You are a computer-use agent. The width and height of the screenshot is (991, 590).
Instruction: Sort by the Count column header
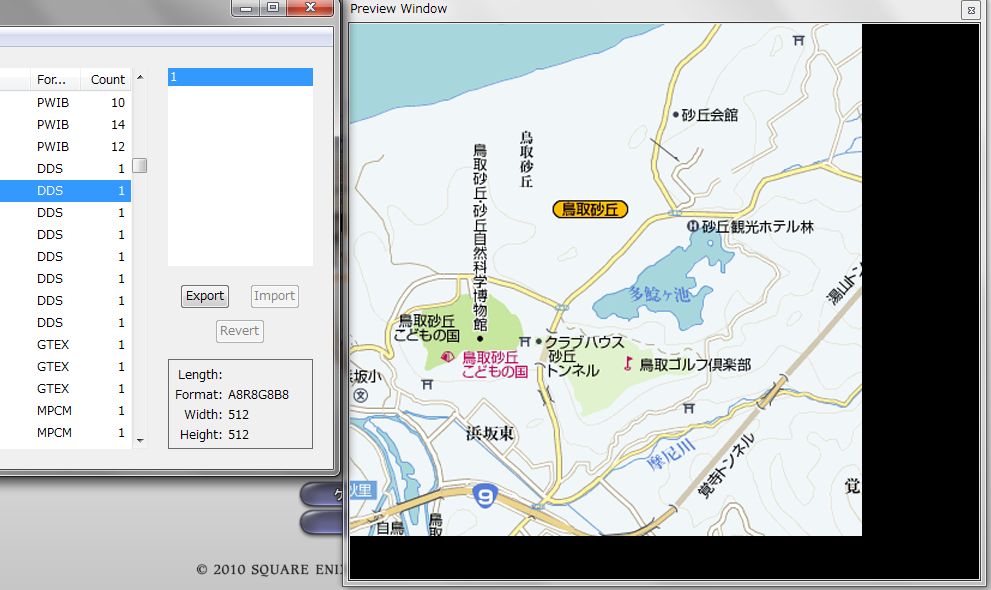click(108, 79)
